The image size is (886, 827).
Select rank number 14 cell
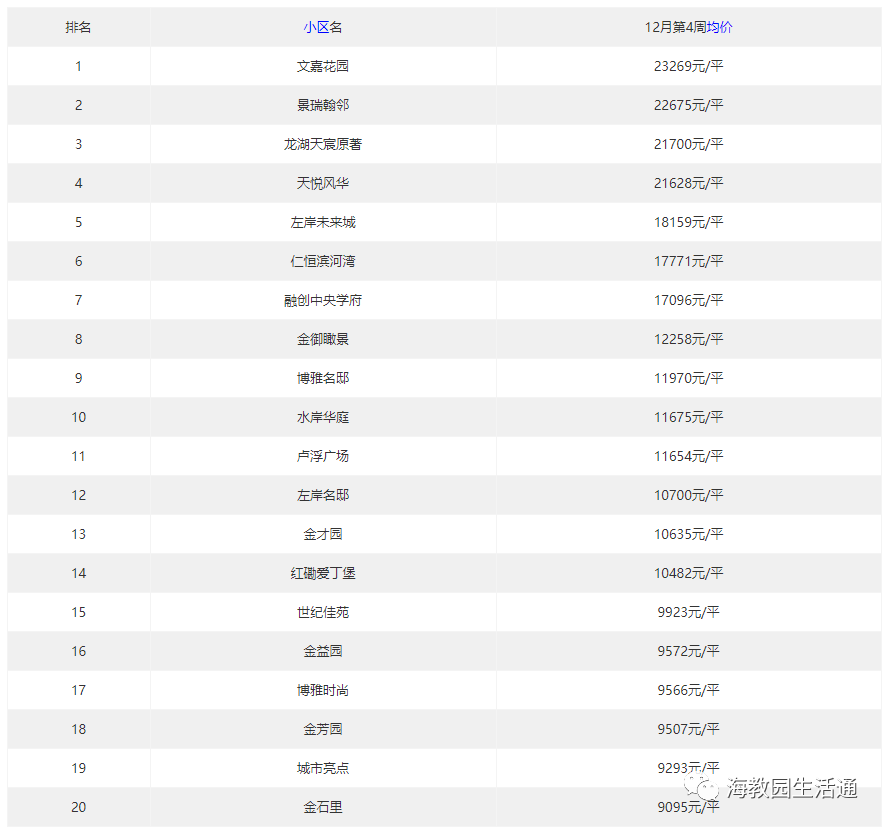(79, 573)
